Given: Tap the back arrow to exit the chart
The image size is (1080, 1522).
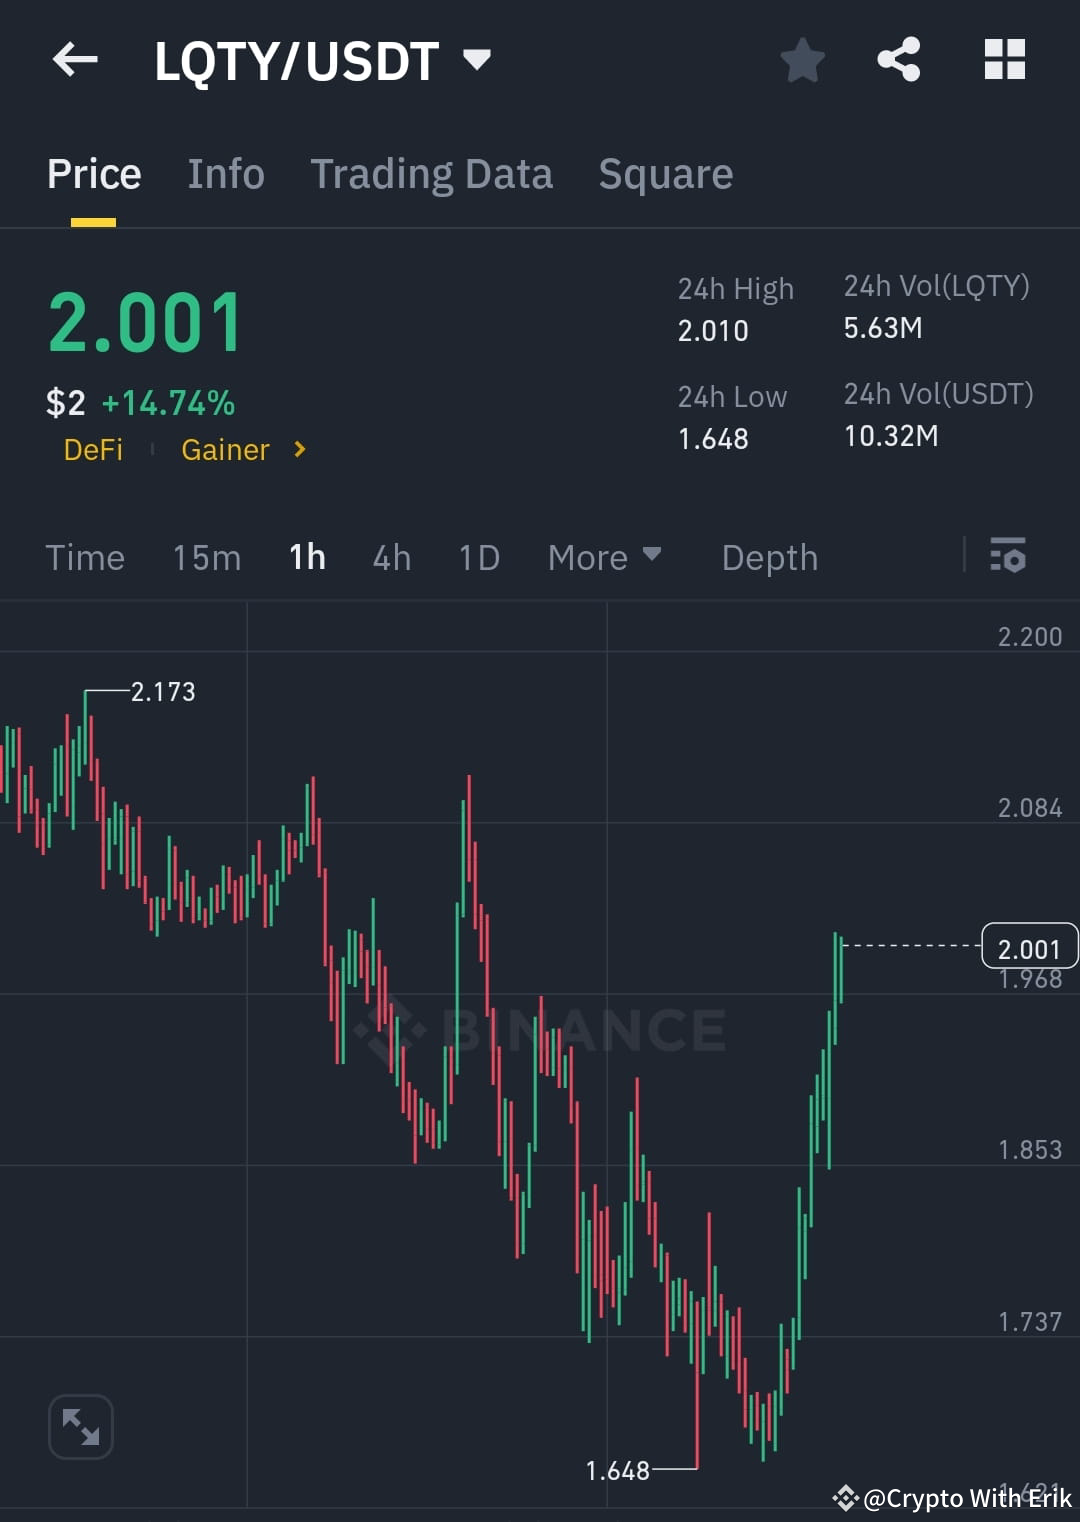Looking at the screenshot, I should pos(75,60).
